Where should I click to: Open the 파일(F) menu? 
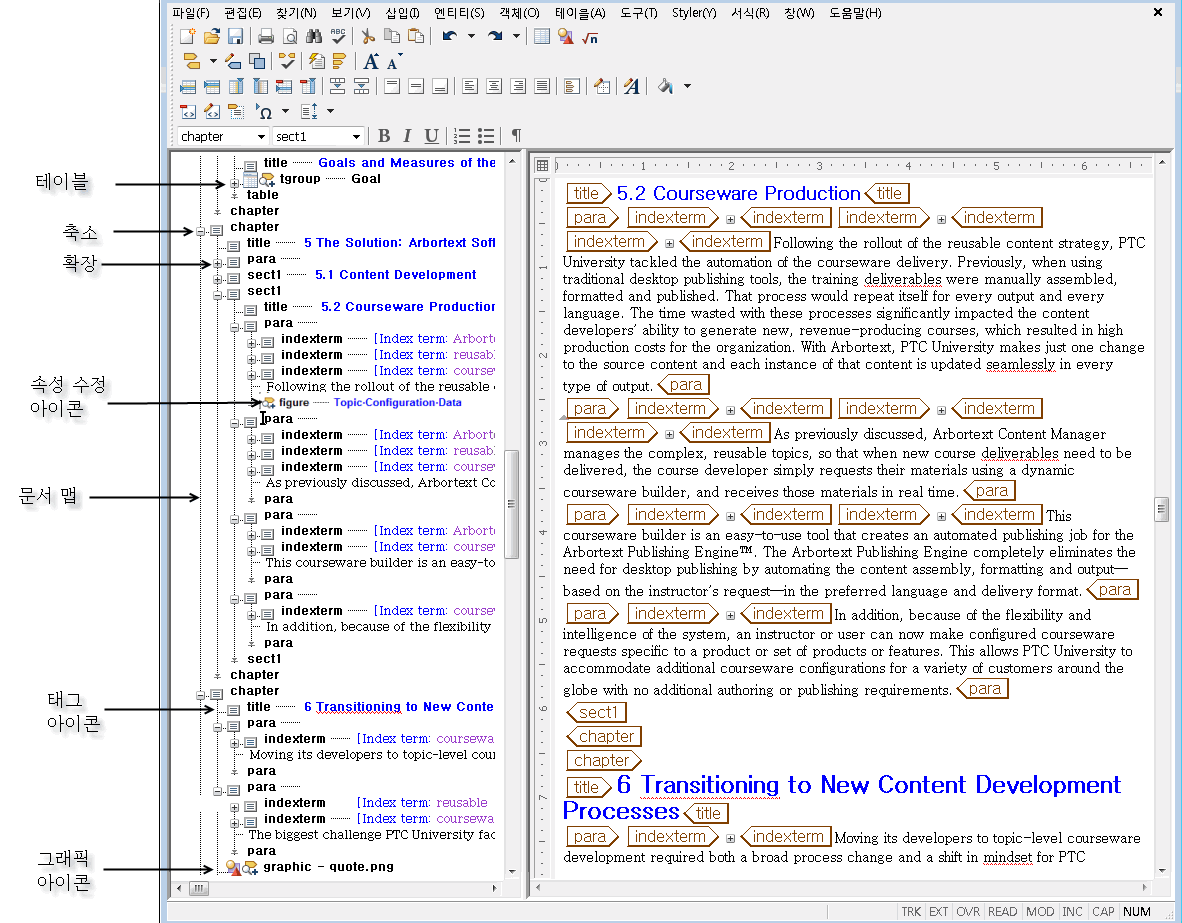(x=191, y=13)
